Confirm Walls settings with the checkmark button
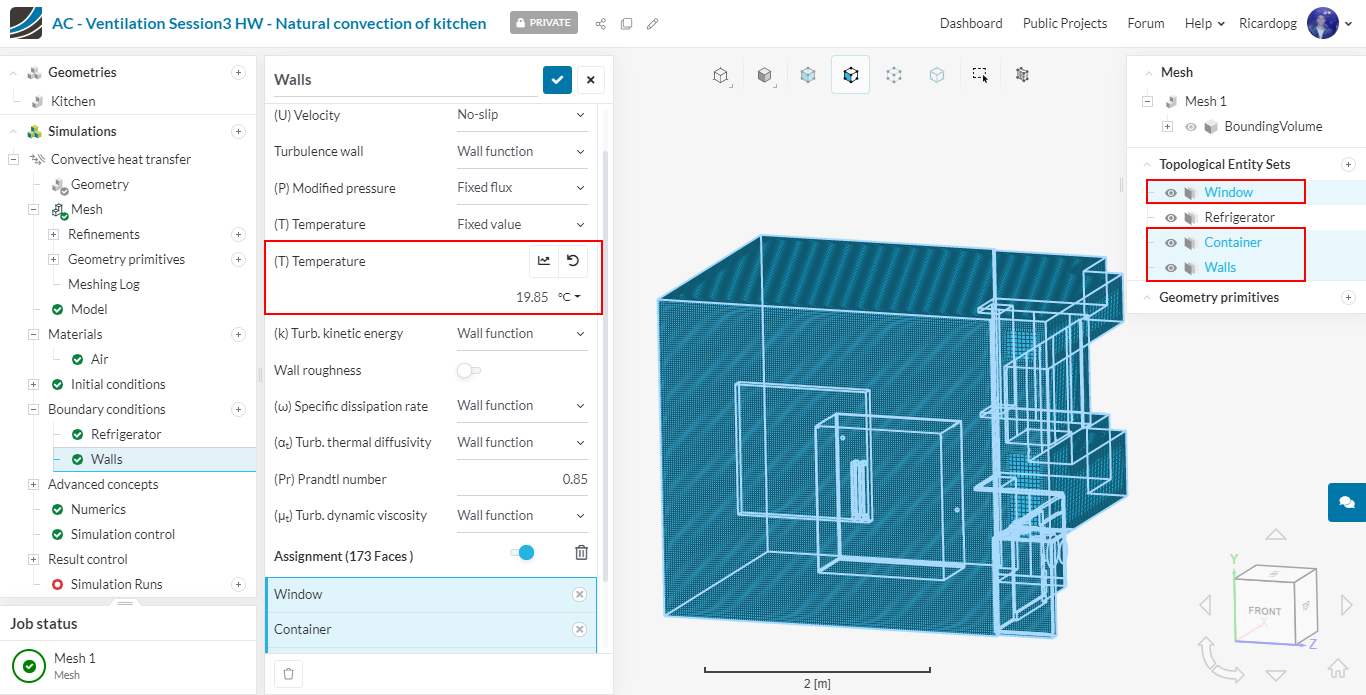 [x=557, y=80]
